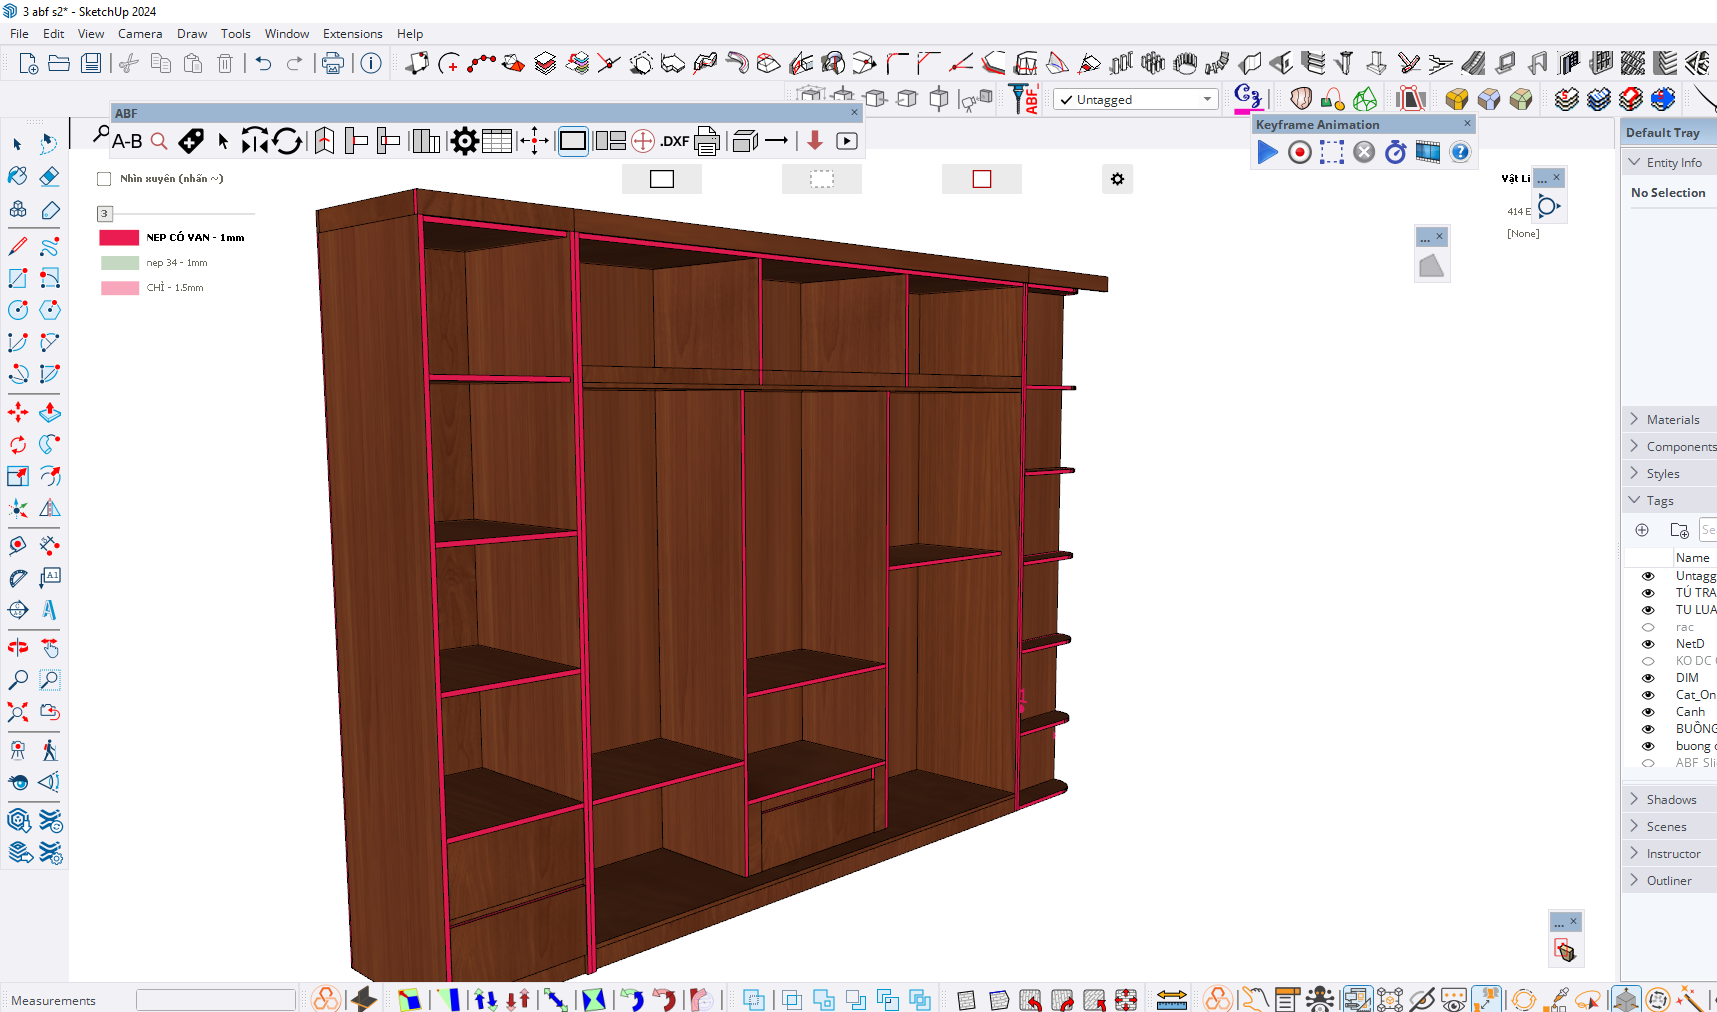The image size is (1717, 1012).
Task: Select the Paint Bucket tool
Action: (x=18, y=177)
